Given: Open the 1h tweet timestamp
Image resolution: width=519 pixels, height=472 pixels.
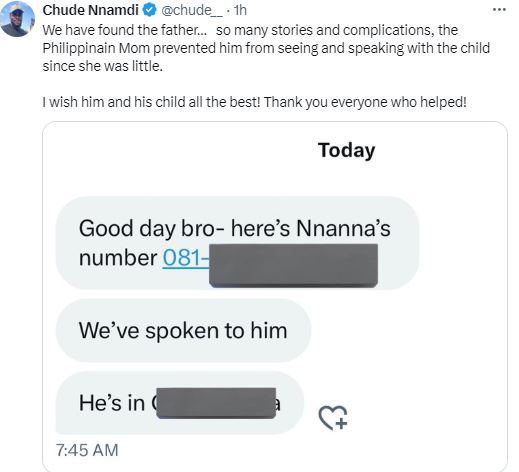Looking at the screenshot, I should [240, 10].
